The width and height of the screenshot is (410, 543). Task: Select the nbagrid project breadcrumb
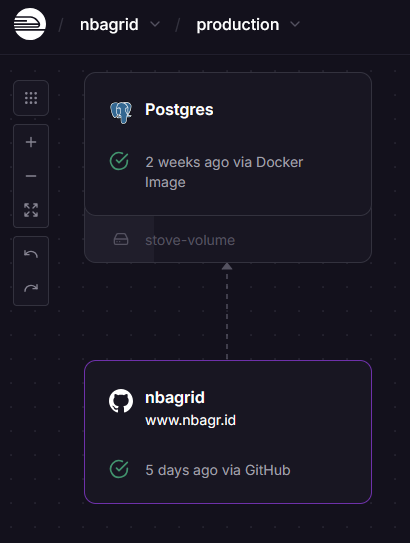point(109,25)
